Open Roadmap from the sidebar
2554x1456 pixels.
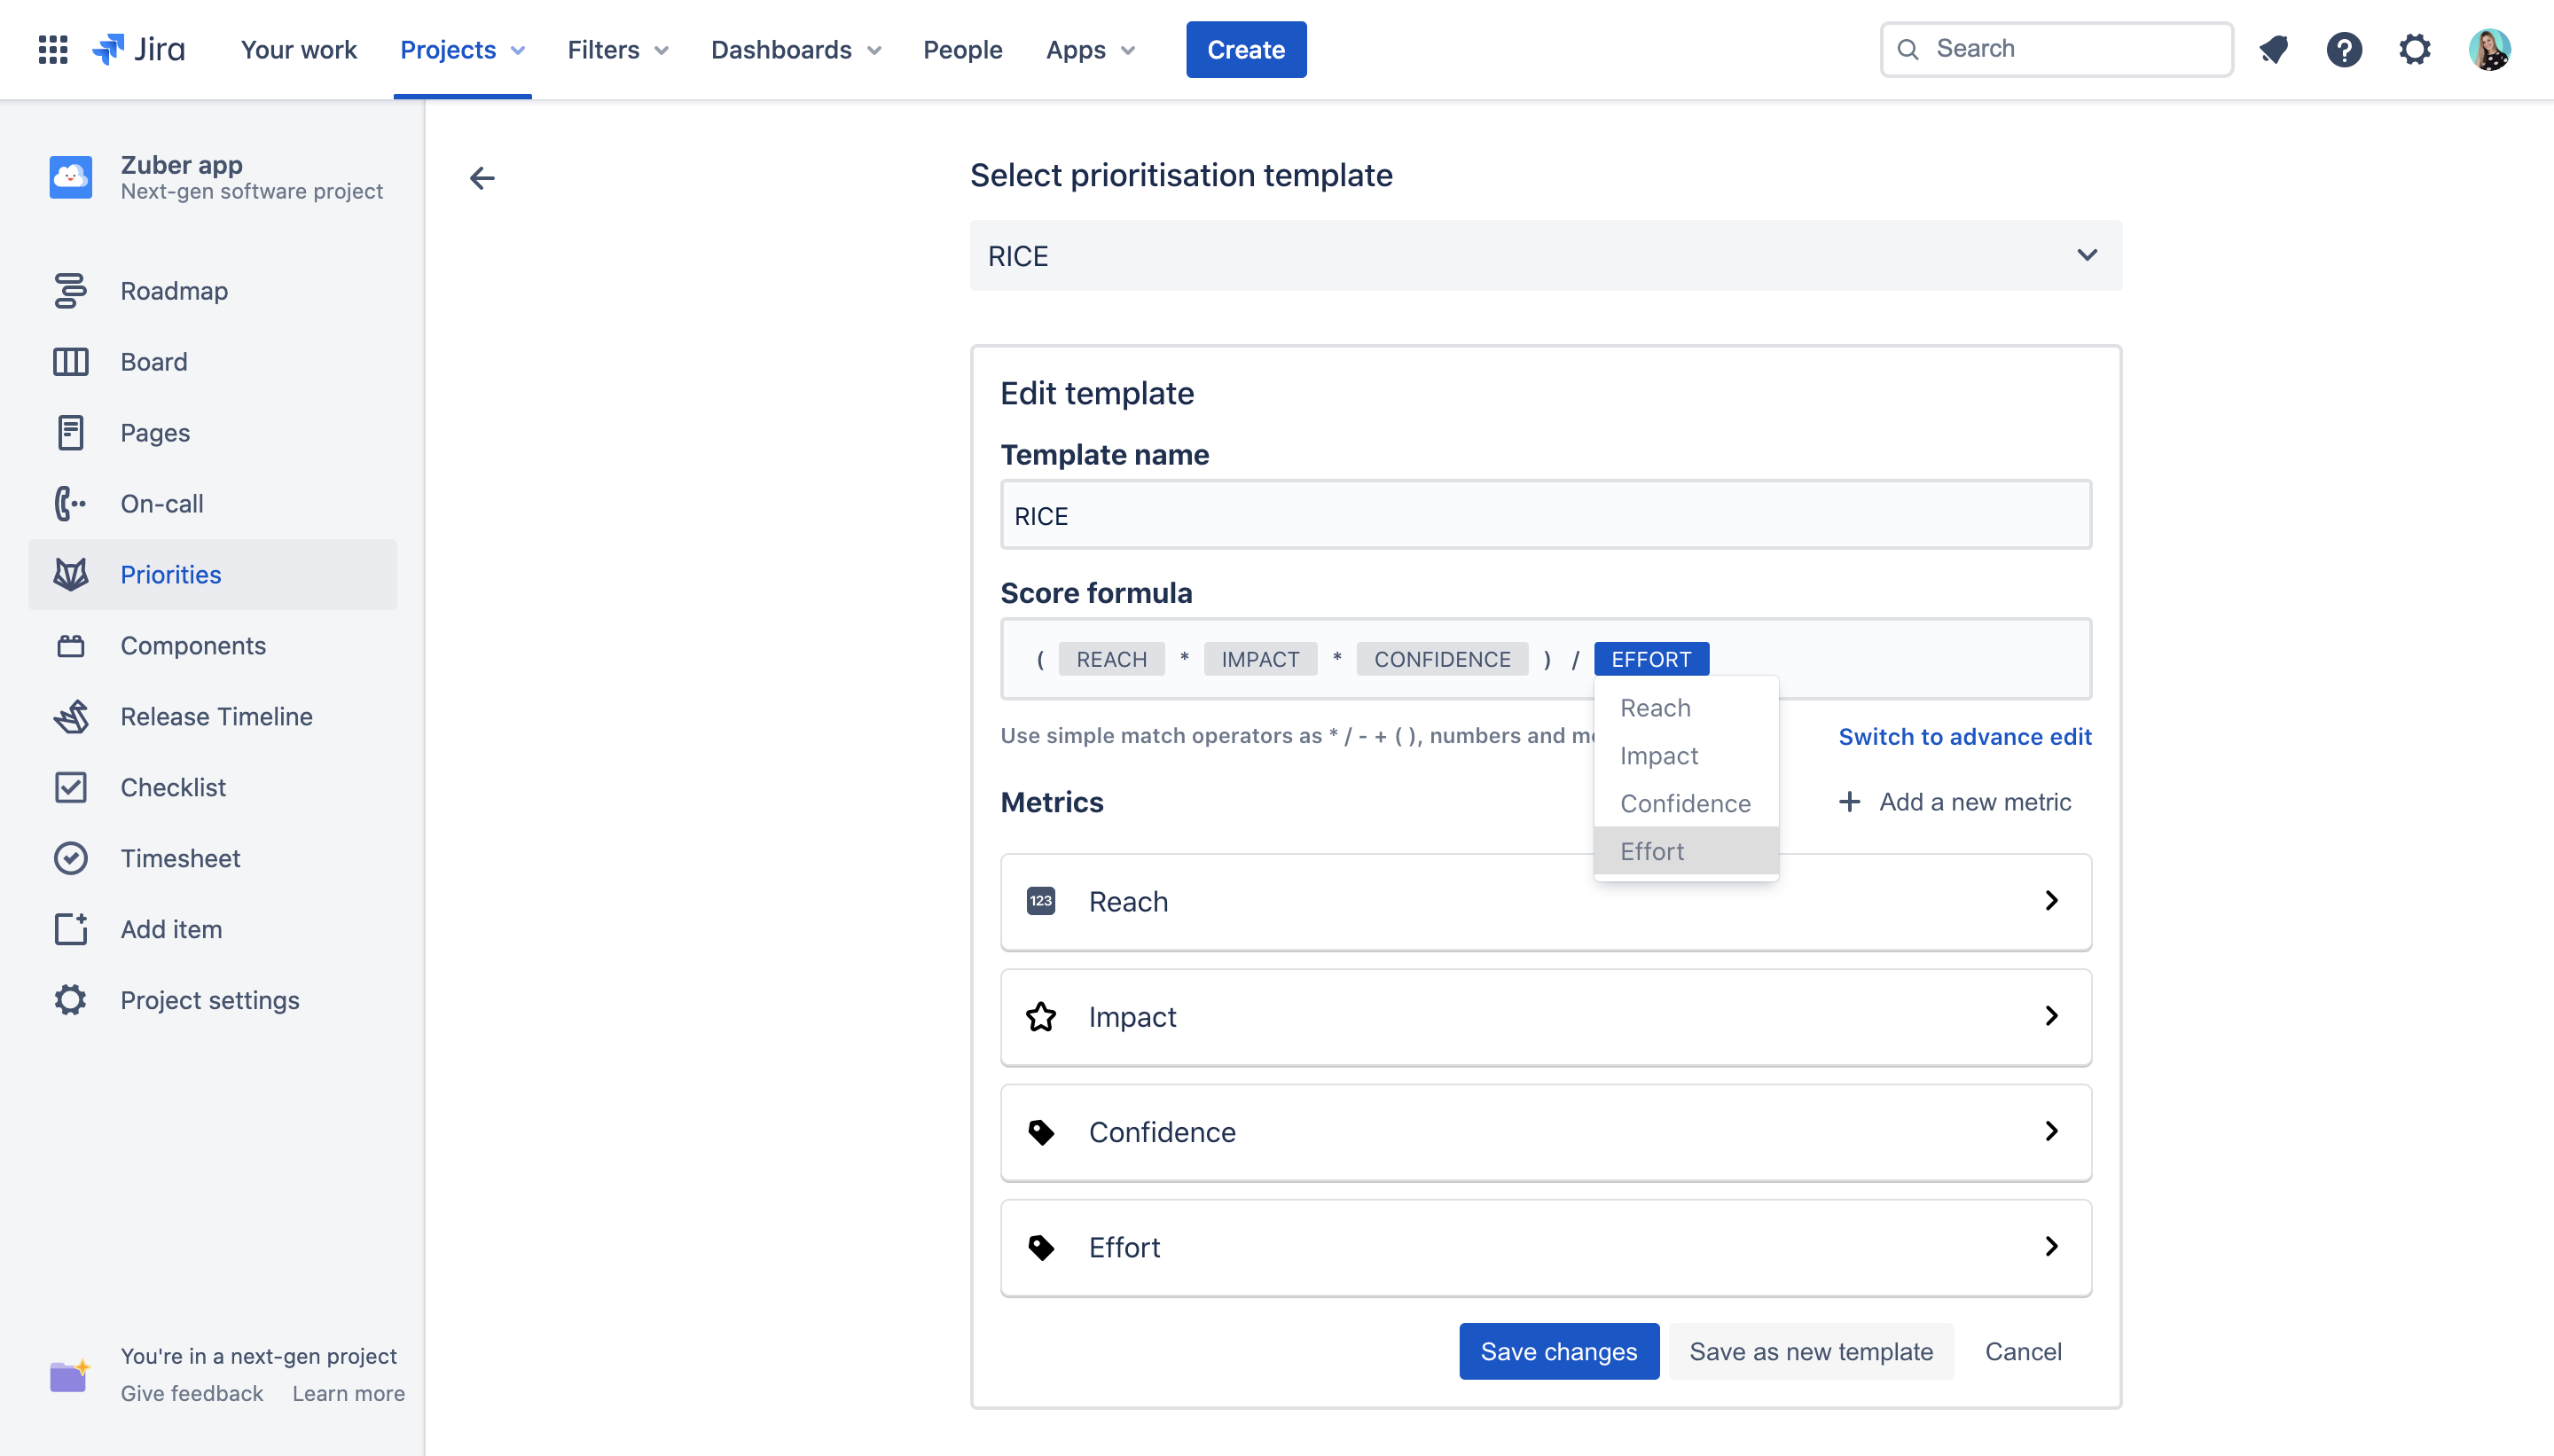(174, 291)
